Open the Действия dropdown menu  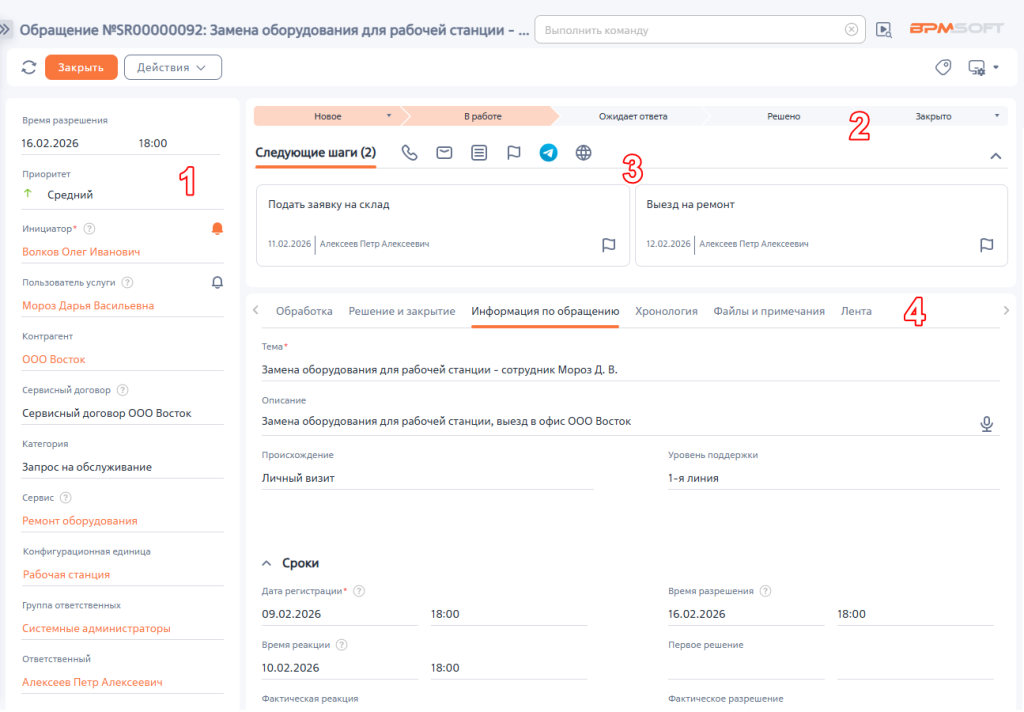coord(172,68)
